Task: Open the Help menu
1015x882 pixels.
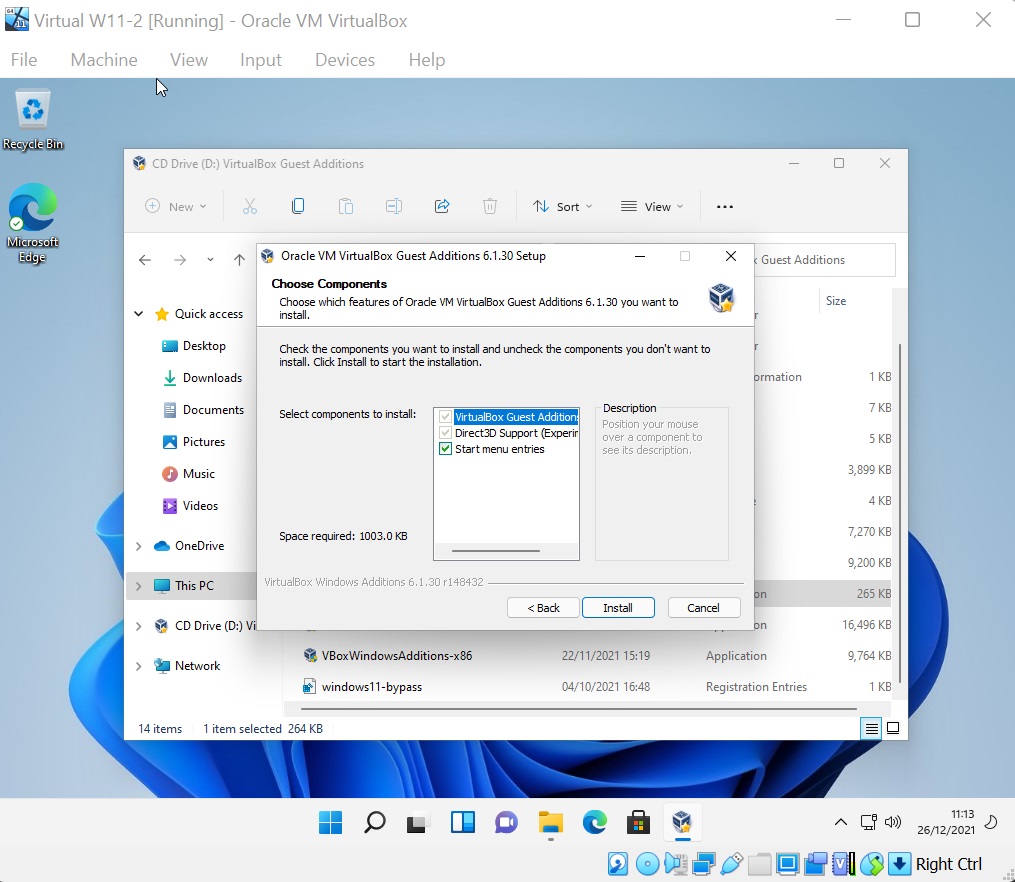Action: pyautogui.click(x=427, y=60)
